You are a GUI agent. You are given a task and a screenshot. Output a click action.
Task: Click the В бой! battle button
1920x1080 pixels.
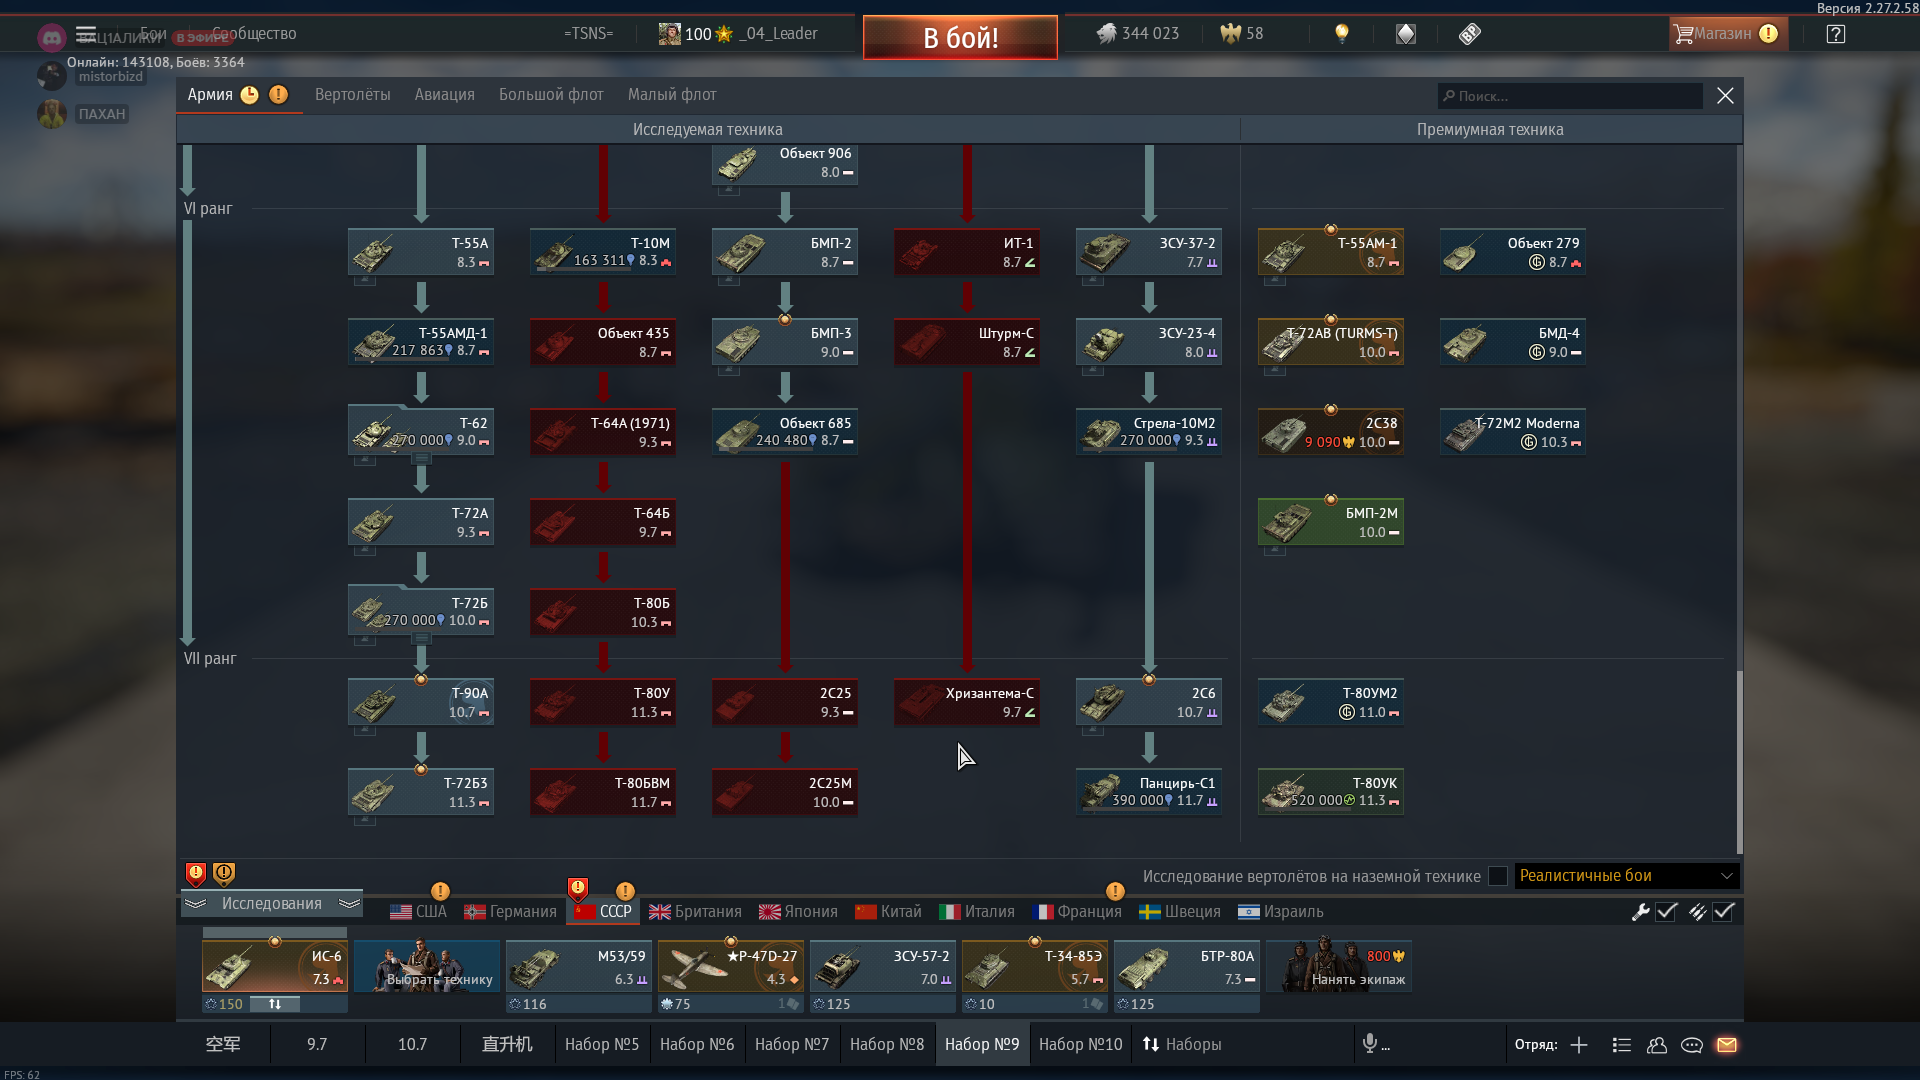point(960,38)
